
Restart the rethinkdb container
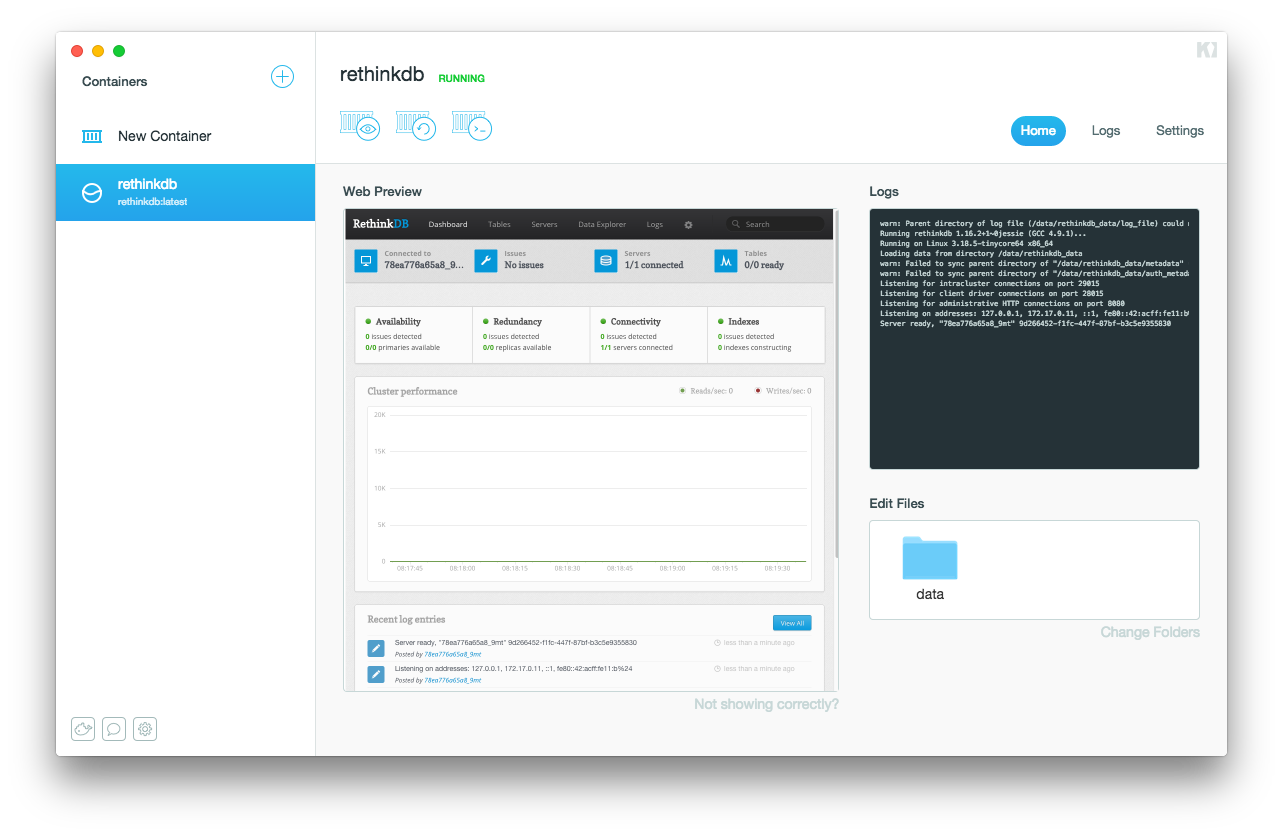(416, 126)
